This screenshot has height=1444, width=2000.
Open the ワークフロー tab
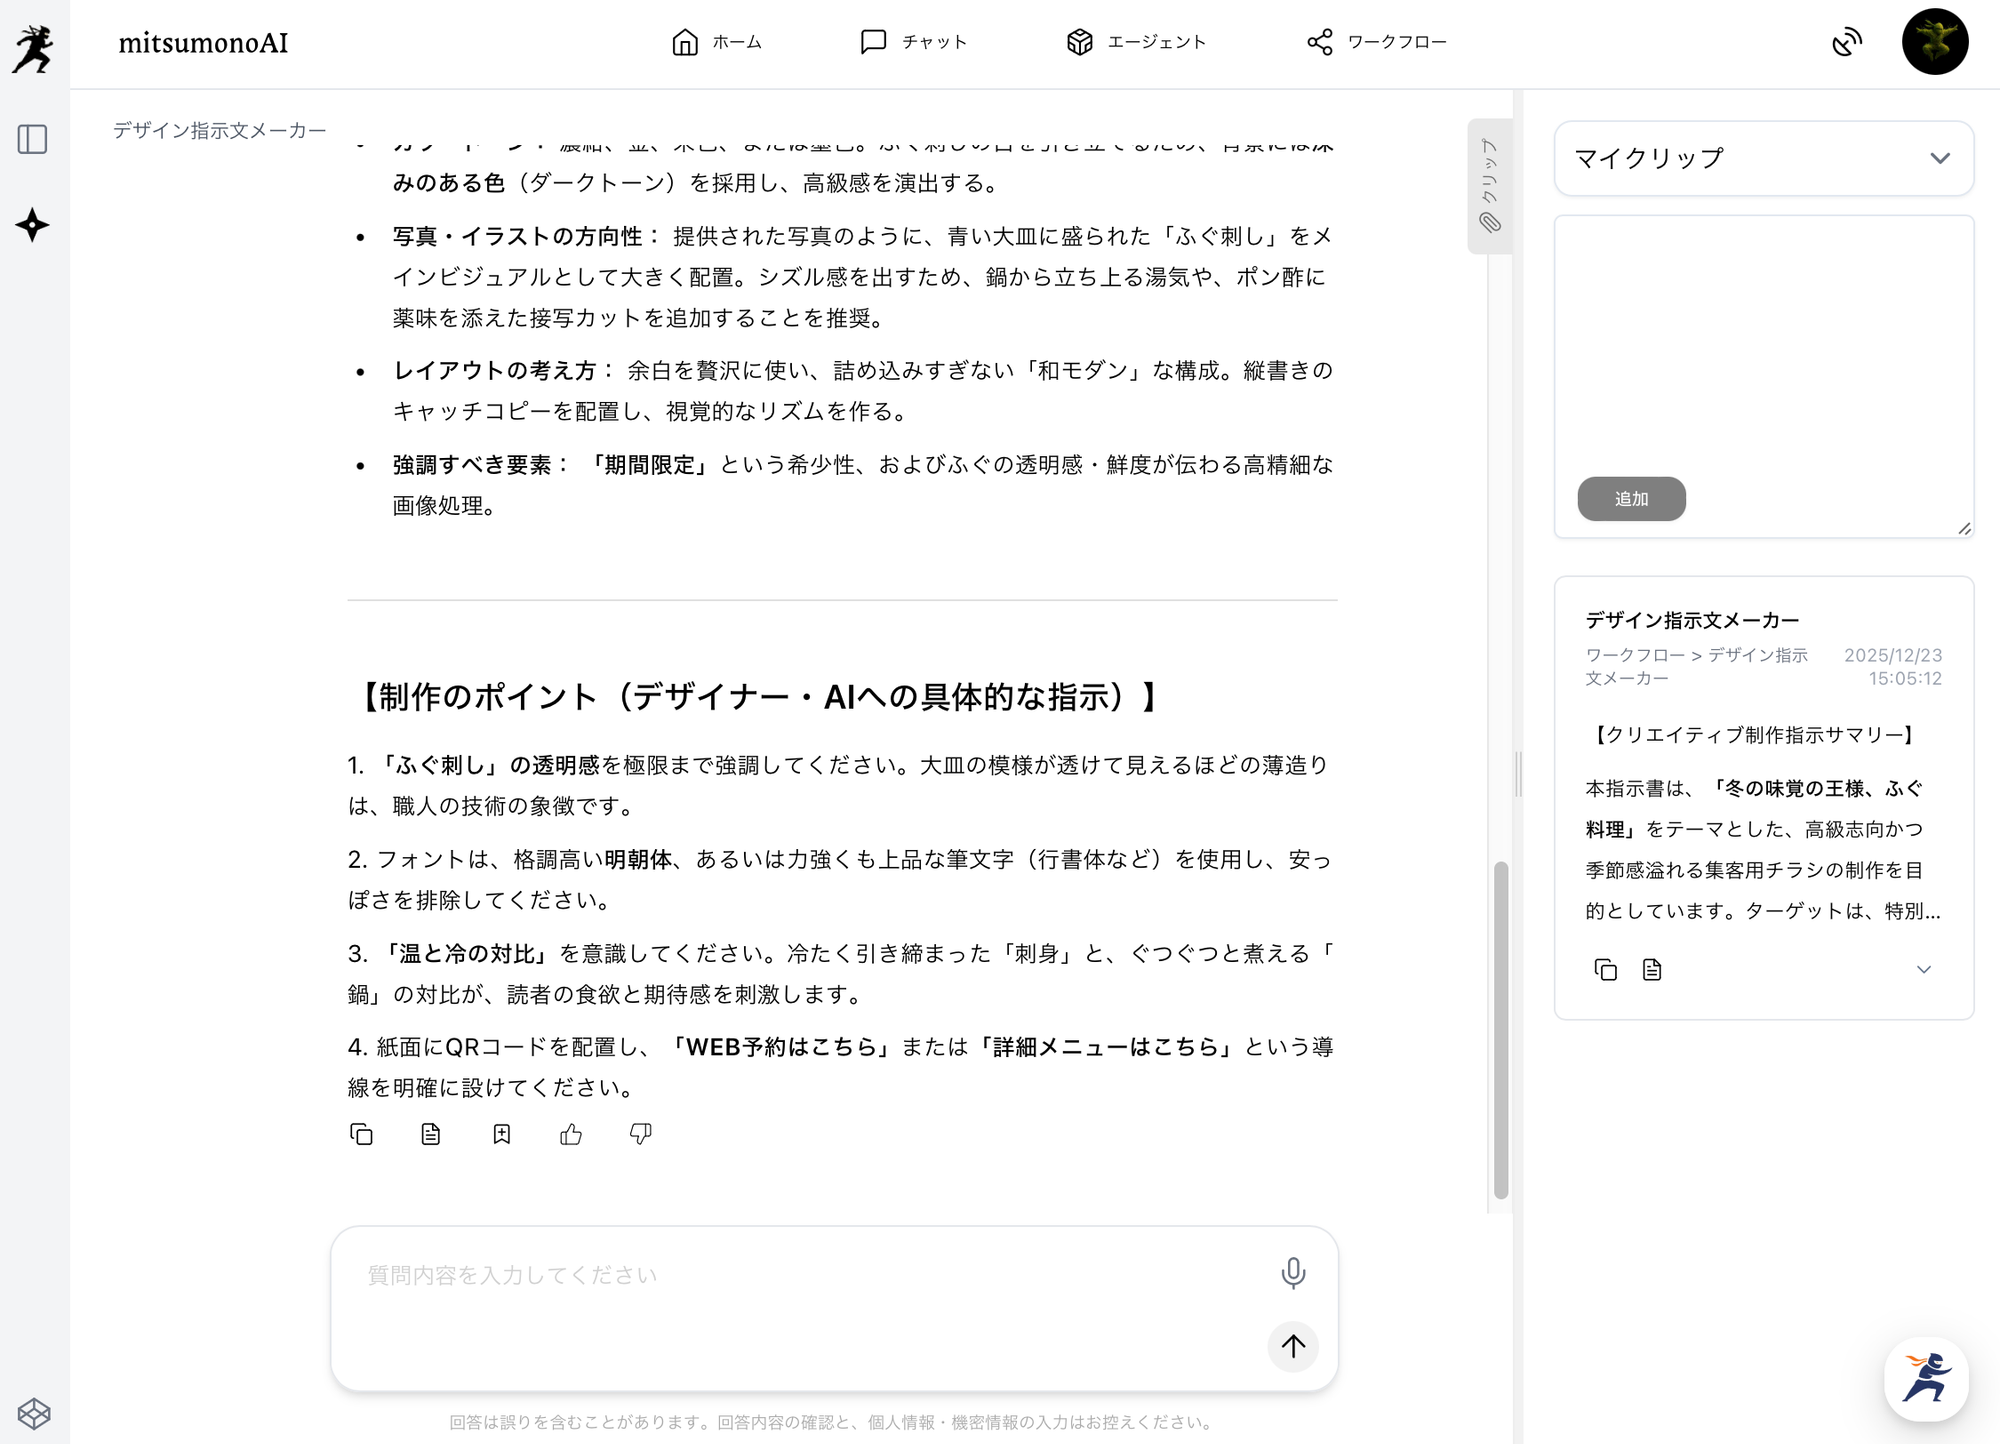pos(1377,42)
